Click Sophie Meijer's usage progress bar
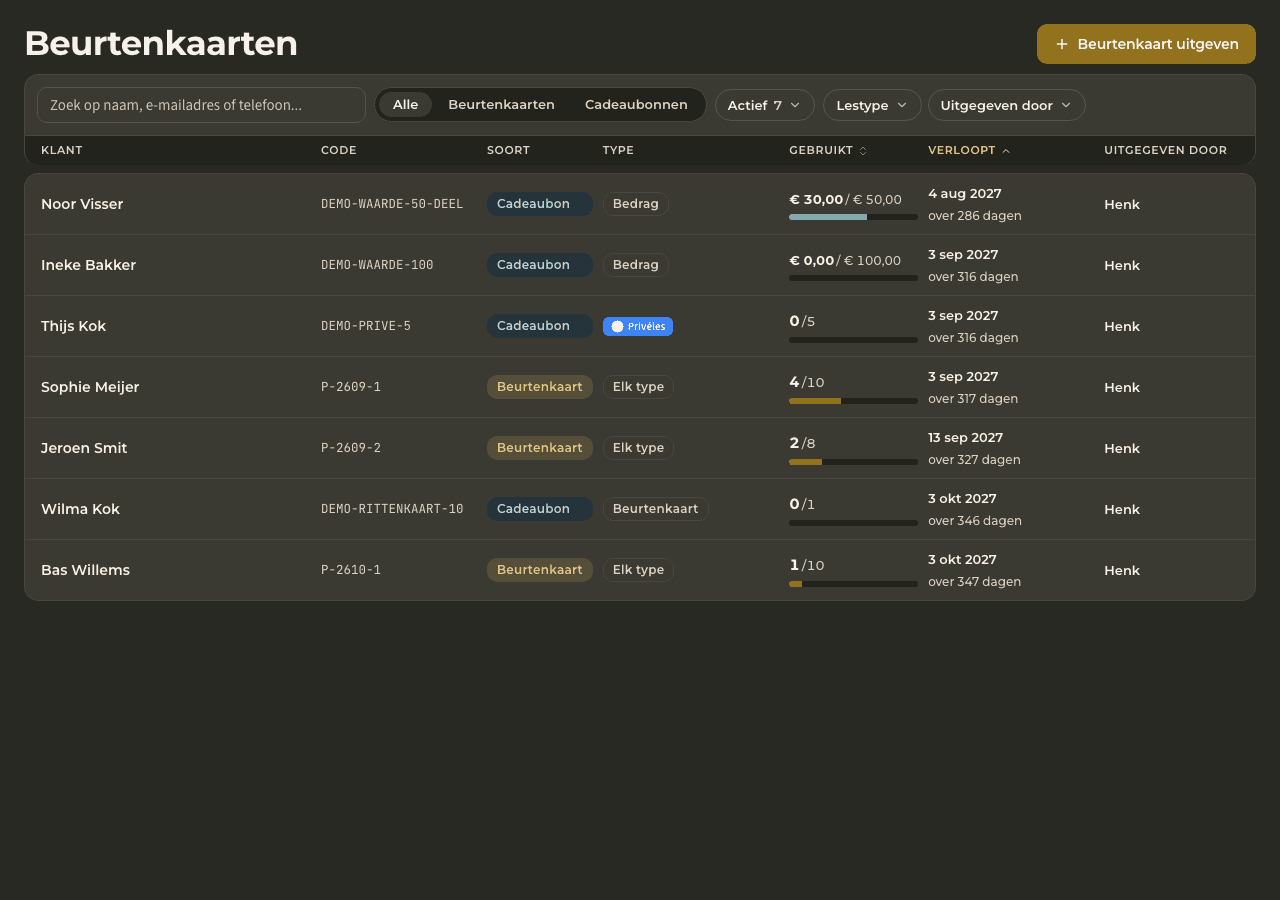Viewport: 1280px width, 900px height. [853, 401]
